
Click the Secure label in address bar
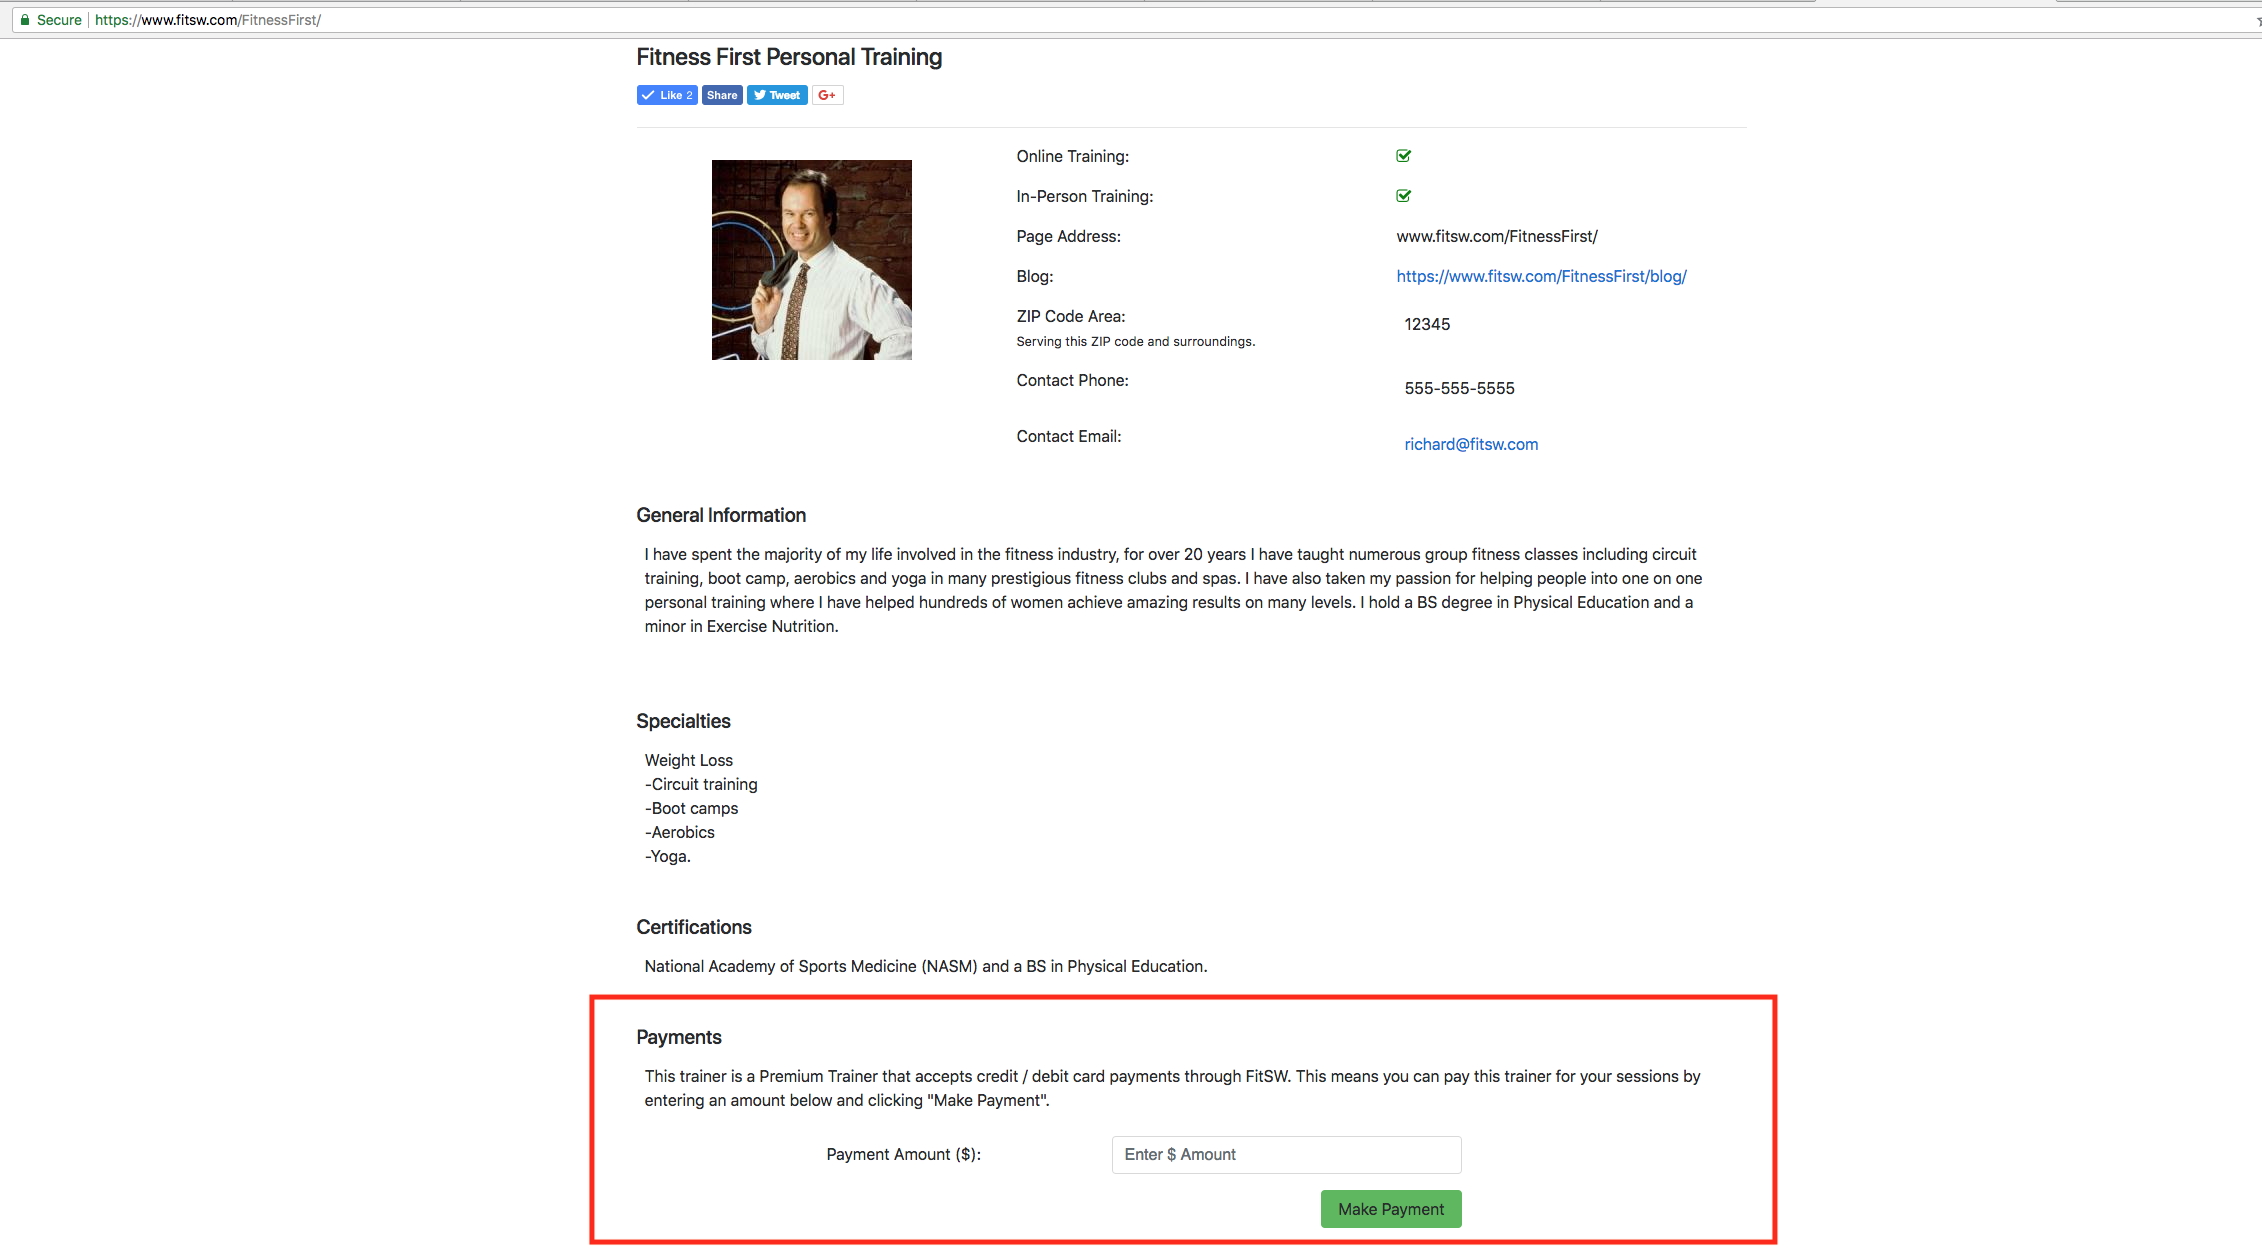point(59,20)
